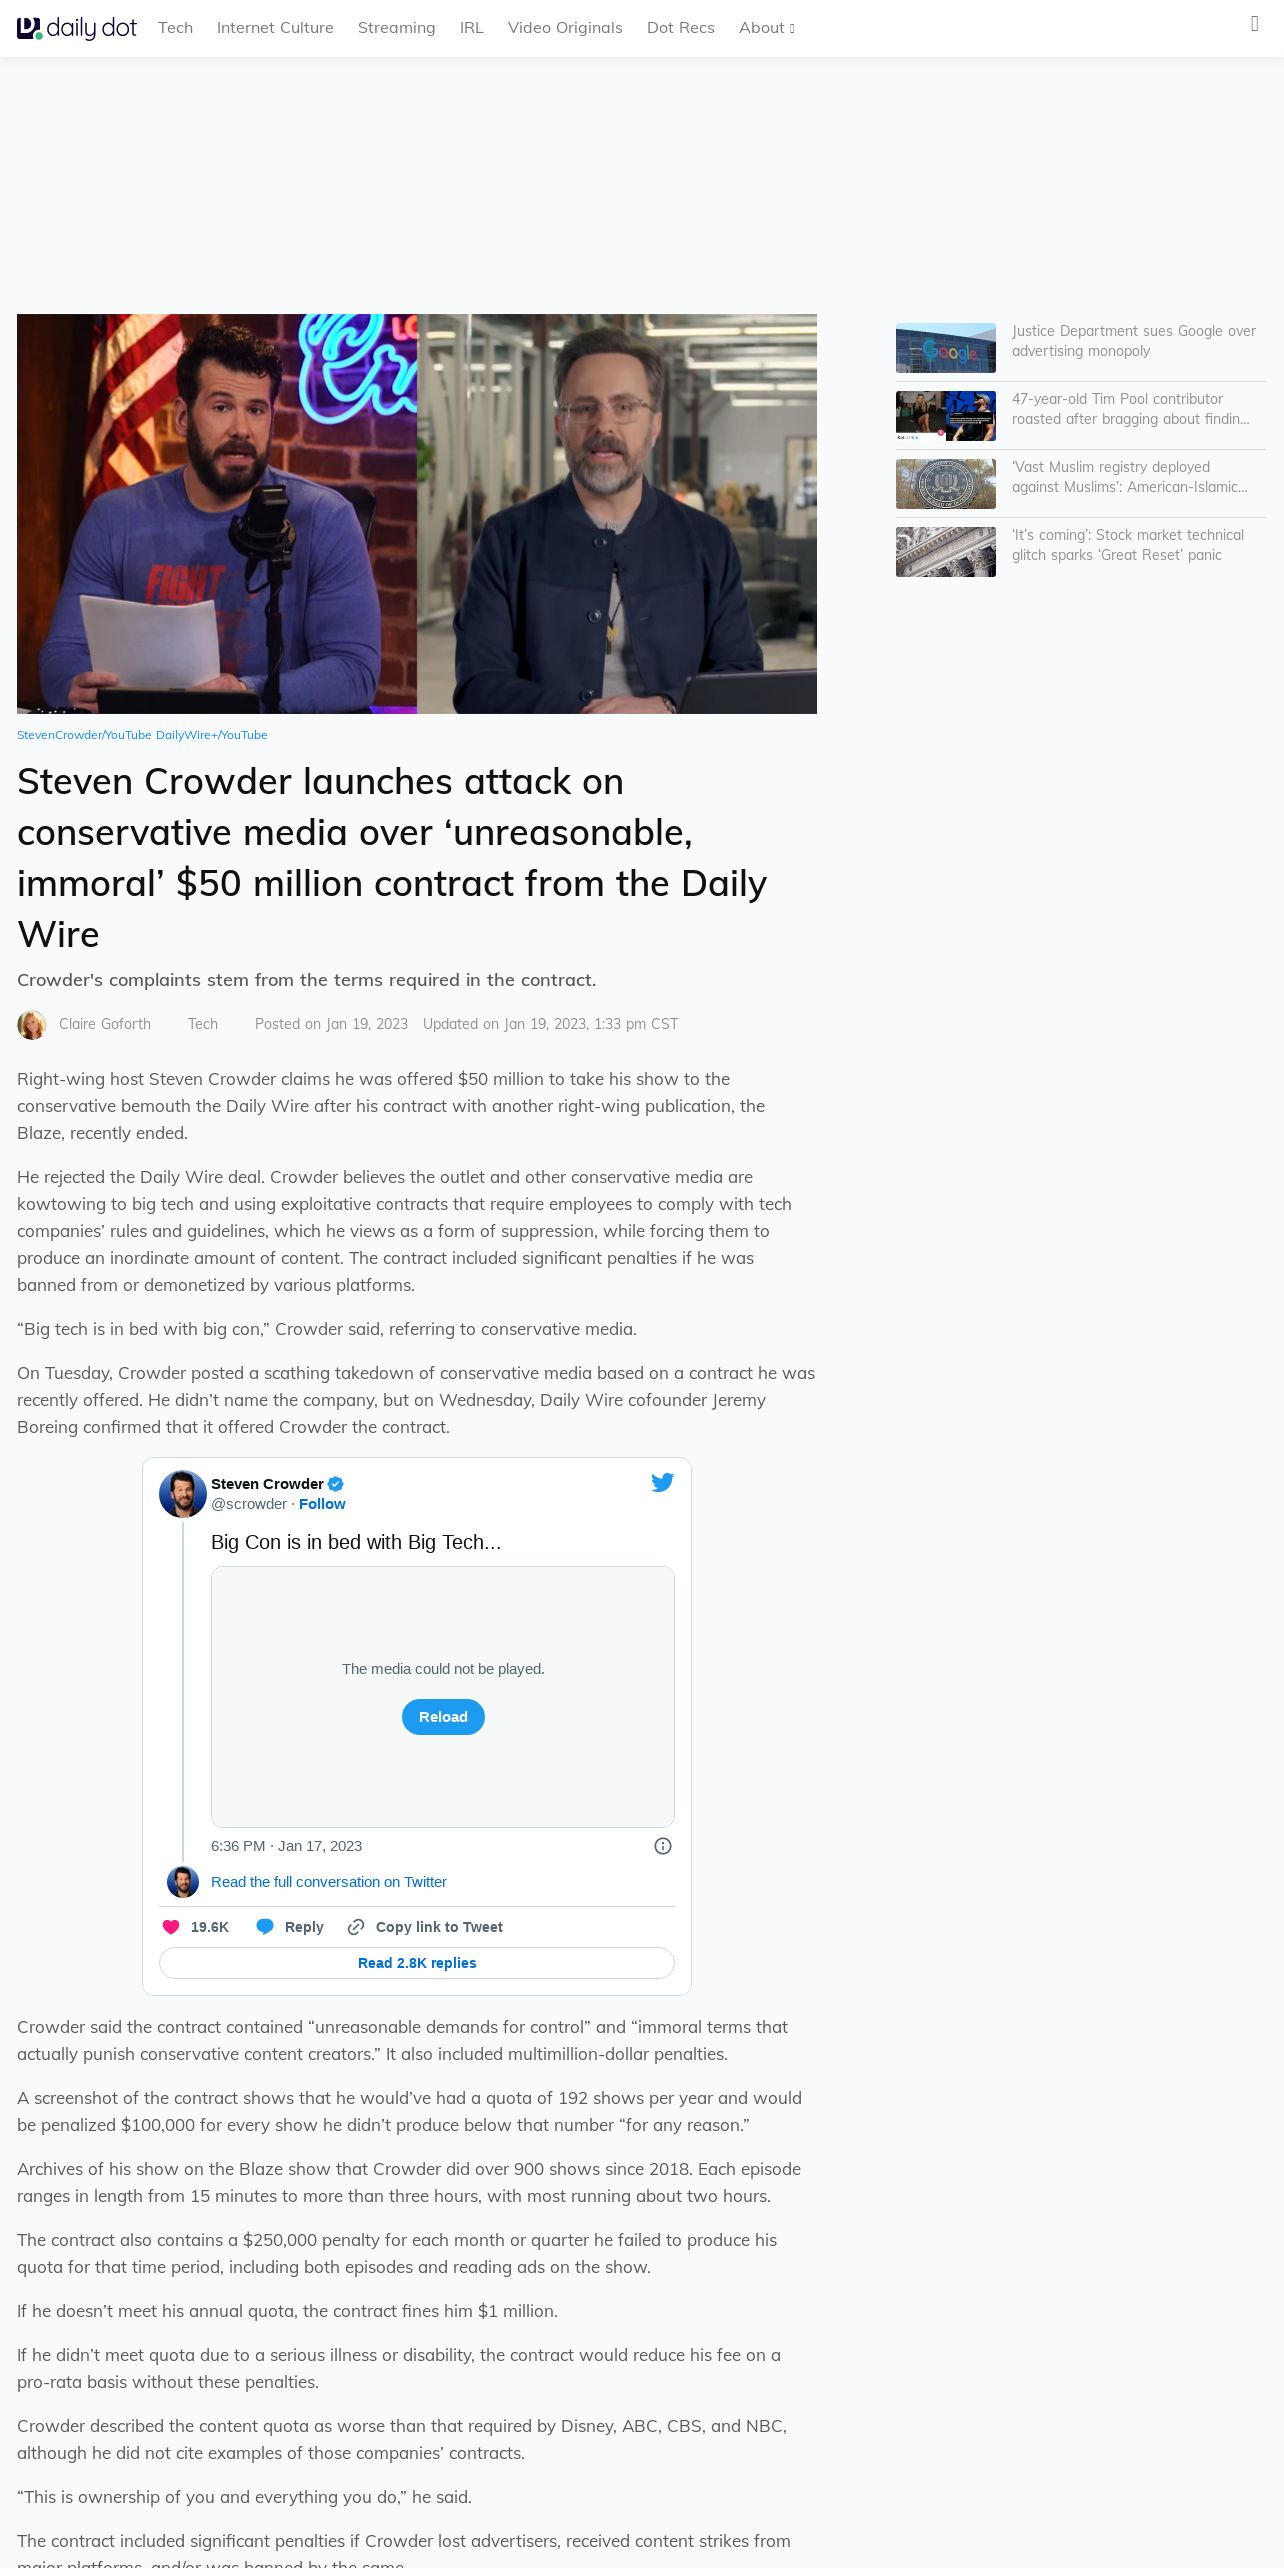Click the tweet info circle icon

point(663,1846)
